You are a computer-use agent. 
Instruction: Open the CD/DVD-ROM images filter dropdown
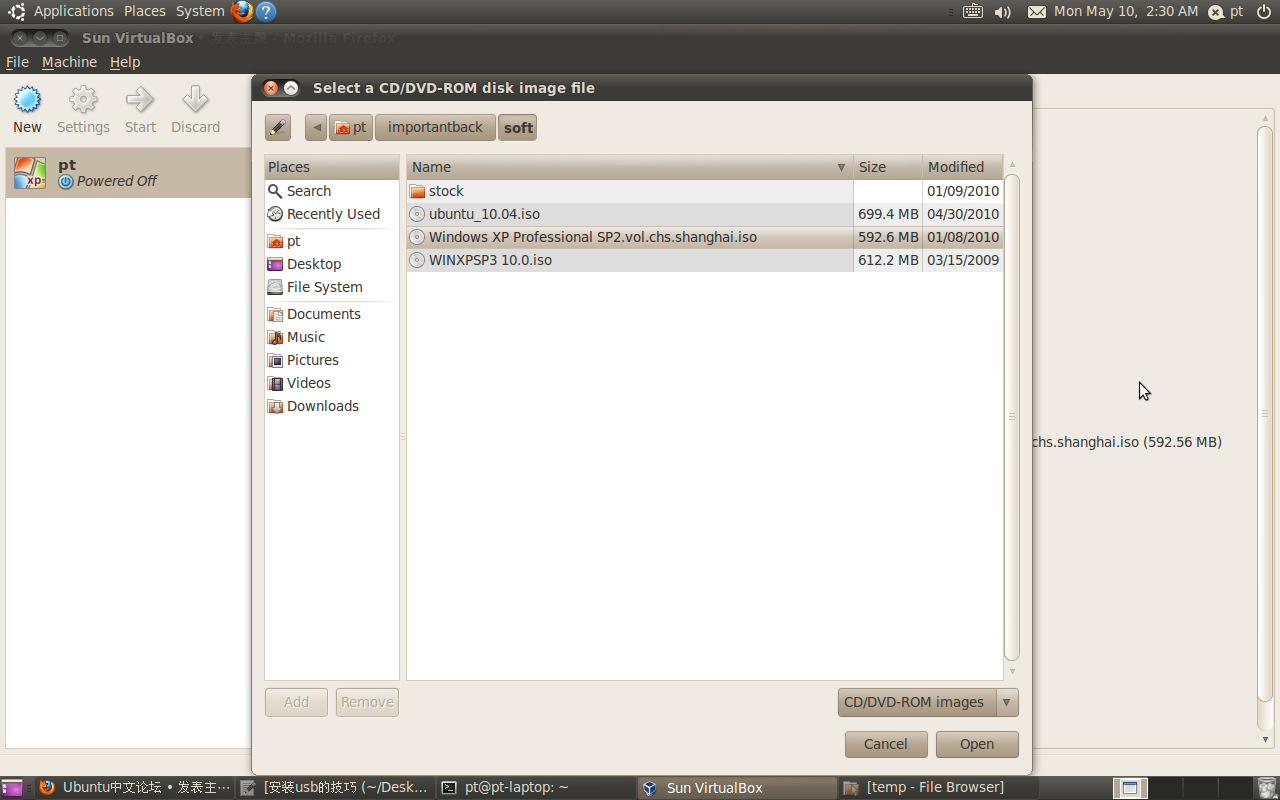coord(928,702)
